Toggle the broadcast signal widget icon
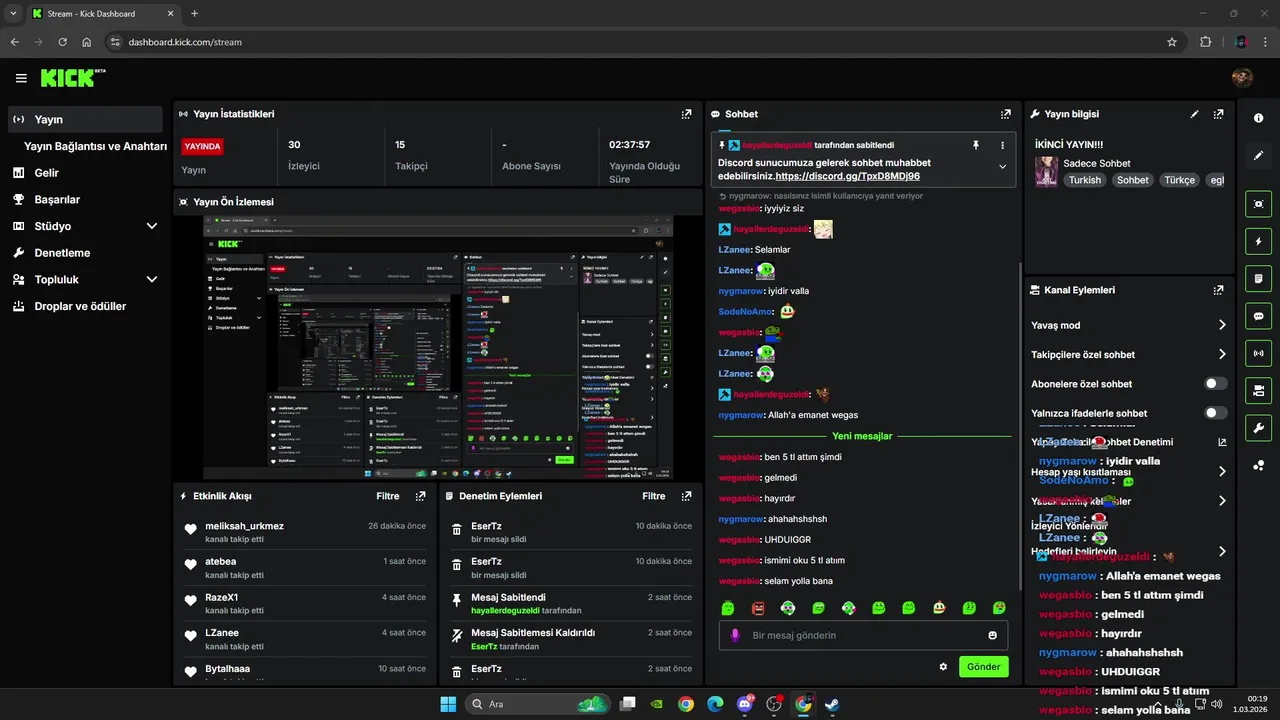This screenshot has width=1280, height=720. click(x=1258, y=353)
